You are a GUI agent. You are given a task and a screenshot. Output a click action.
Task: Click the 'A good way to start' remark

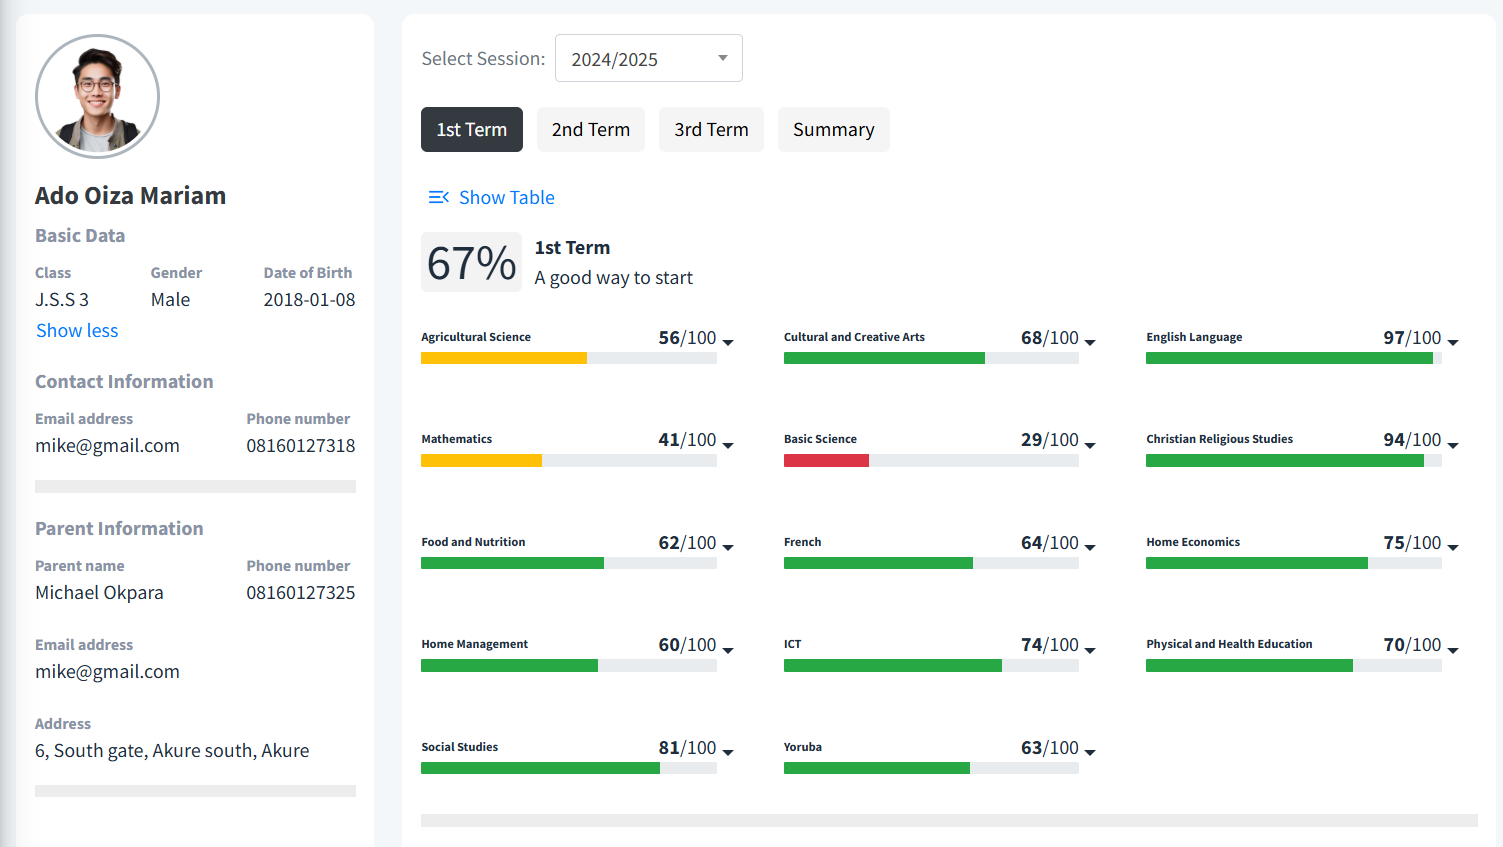pos(613,277)
